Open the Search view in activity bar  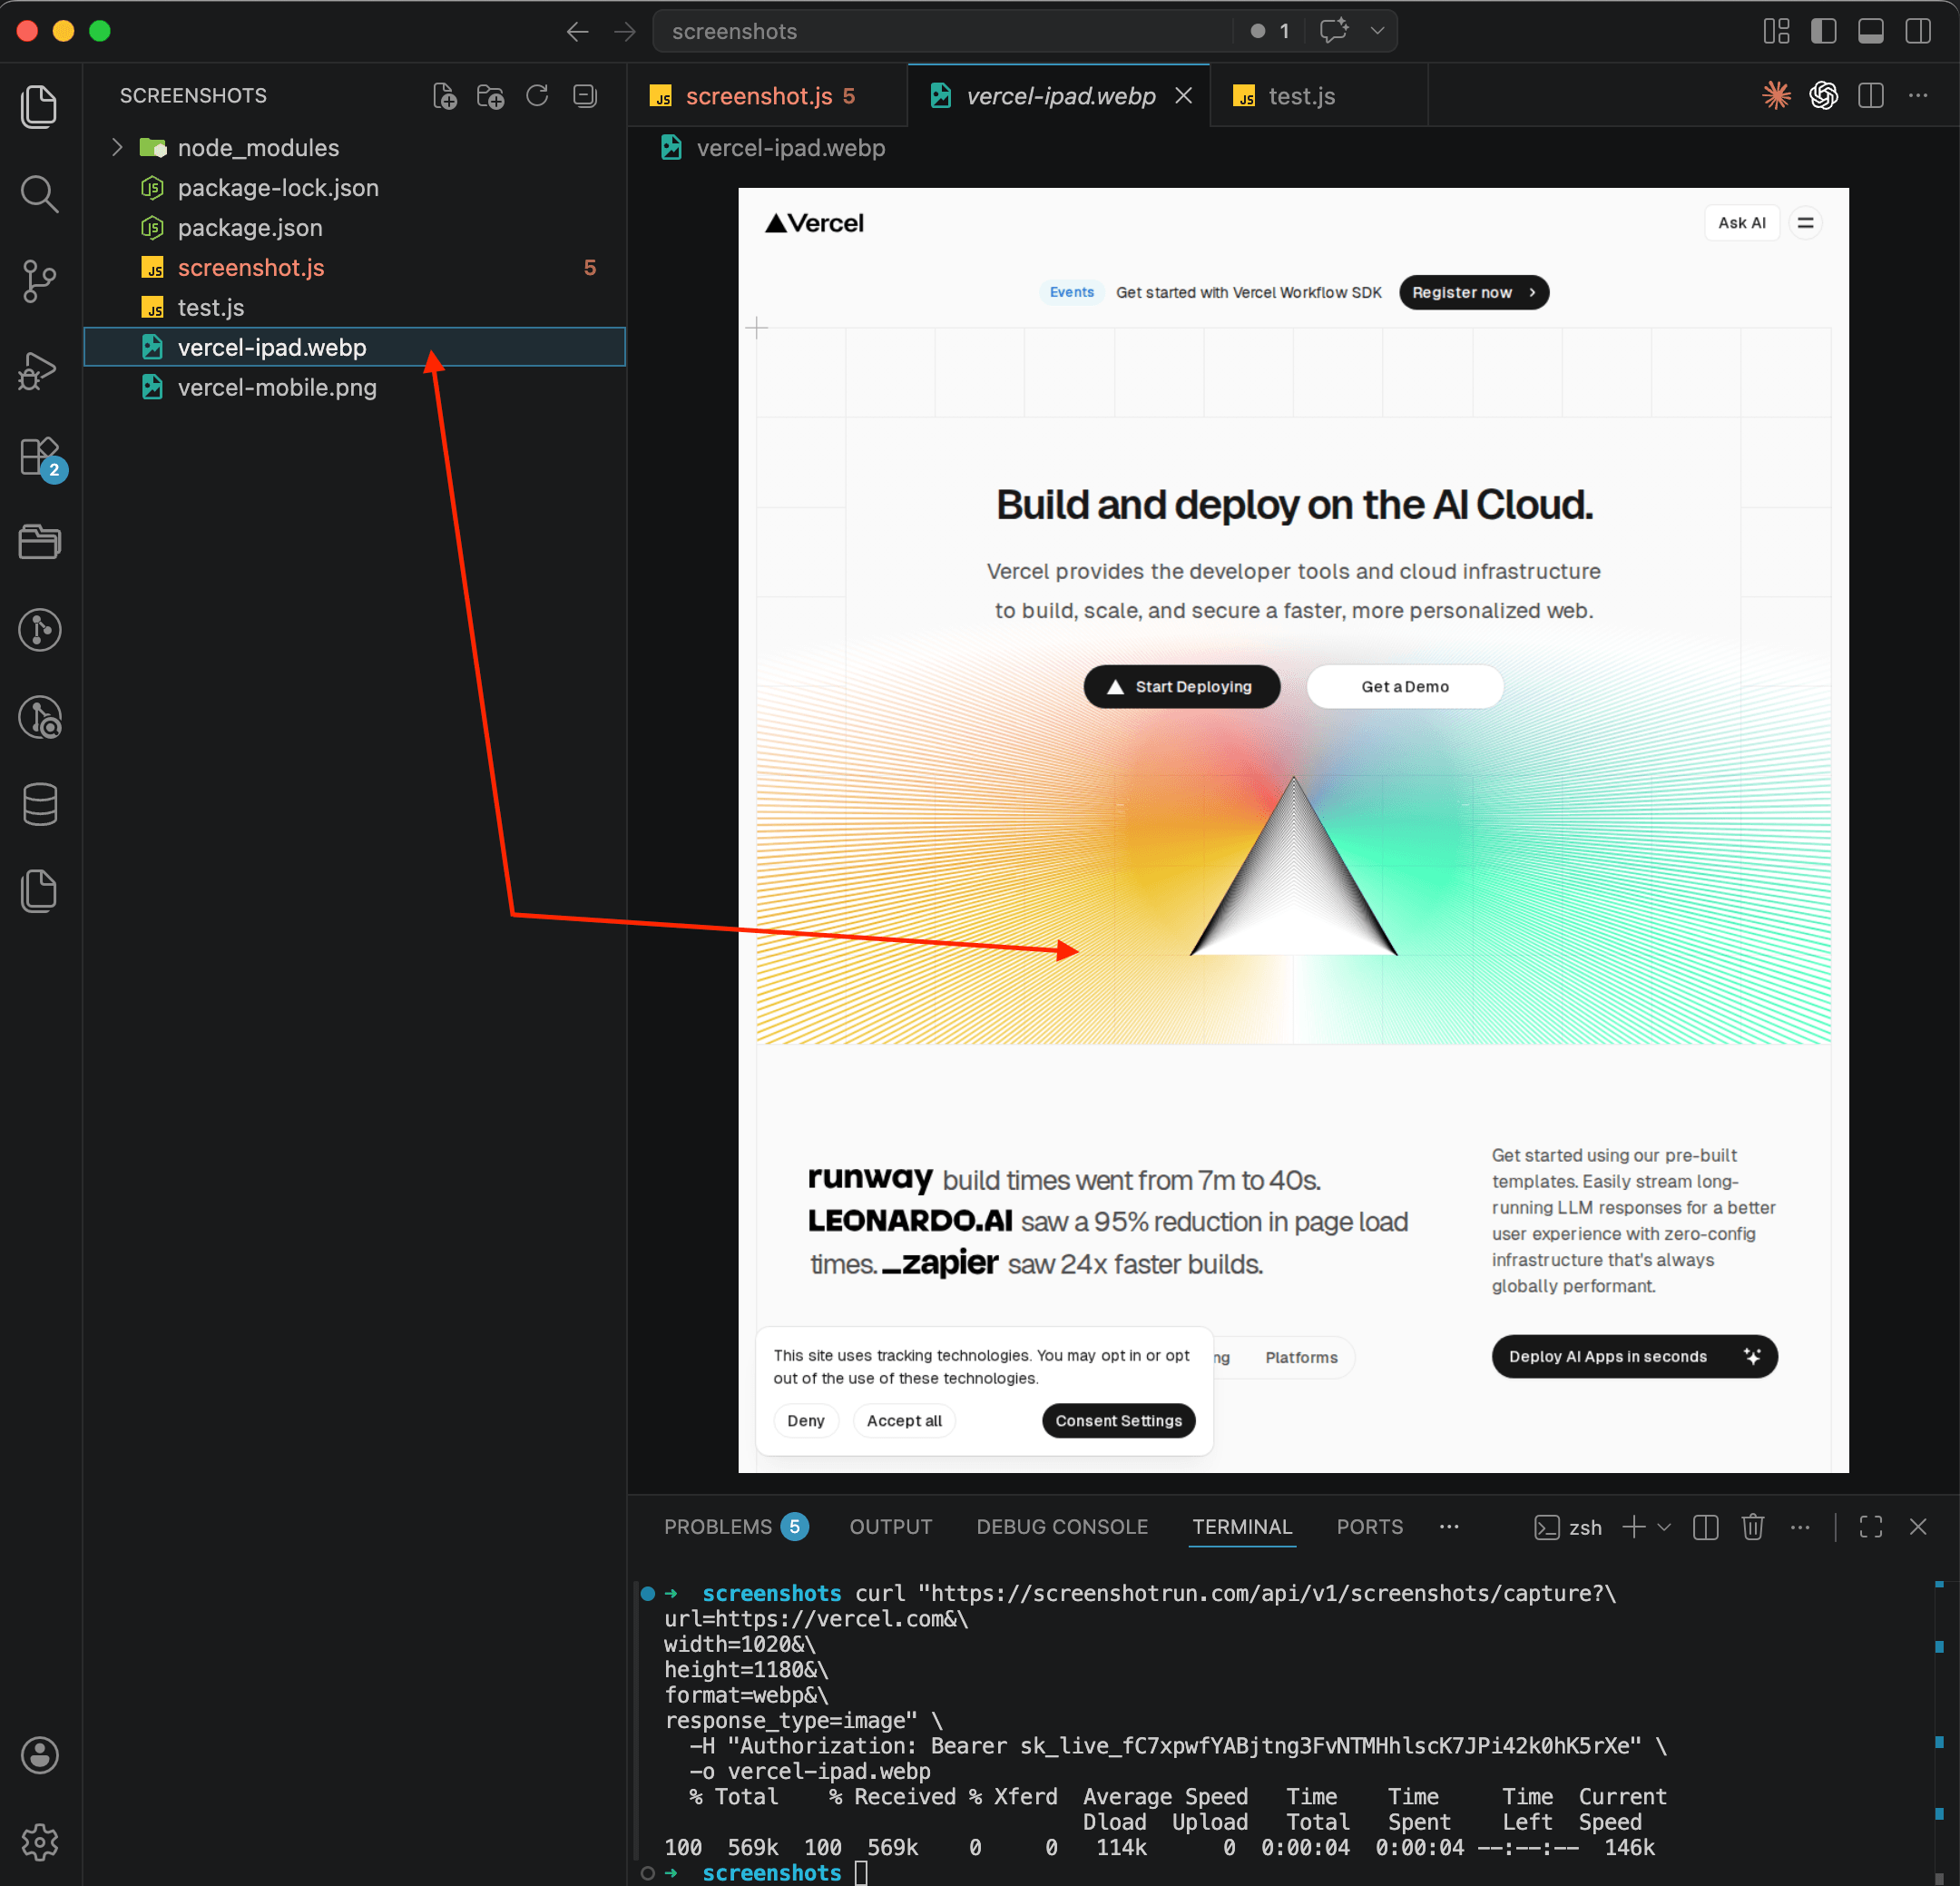click(x=39, y=194)
